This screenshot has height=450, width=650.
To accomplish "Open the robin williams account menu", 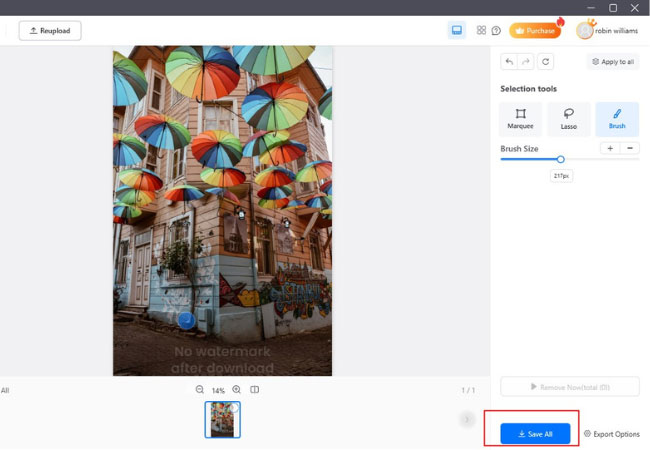I will 607,31.
